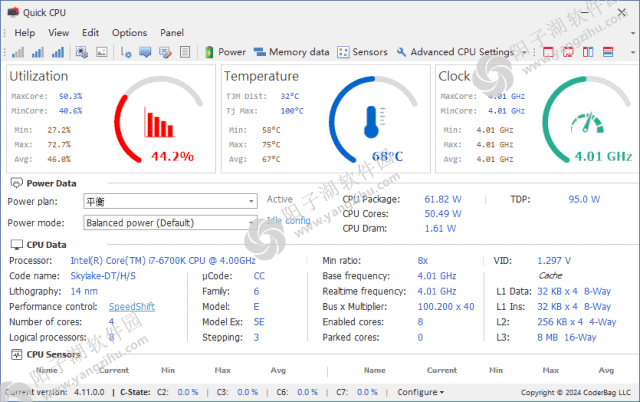This screenshot has width=640, height=402.
Task: Click the Active power plan status label
Action: tap(280, 199)
